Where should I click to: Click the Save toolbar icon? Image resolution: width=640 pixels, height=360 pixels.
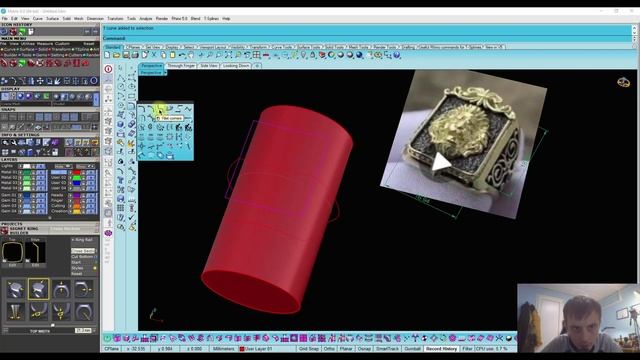pyautogui.click(x=126, y=55)
